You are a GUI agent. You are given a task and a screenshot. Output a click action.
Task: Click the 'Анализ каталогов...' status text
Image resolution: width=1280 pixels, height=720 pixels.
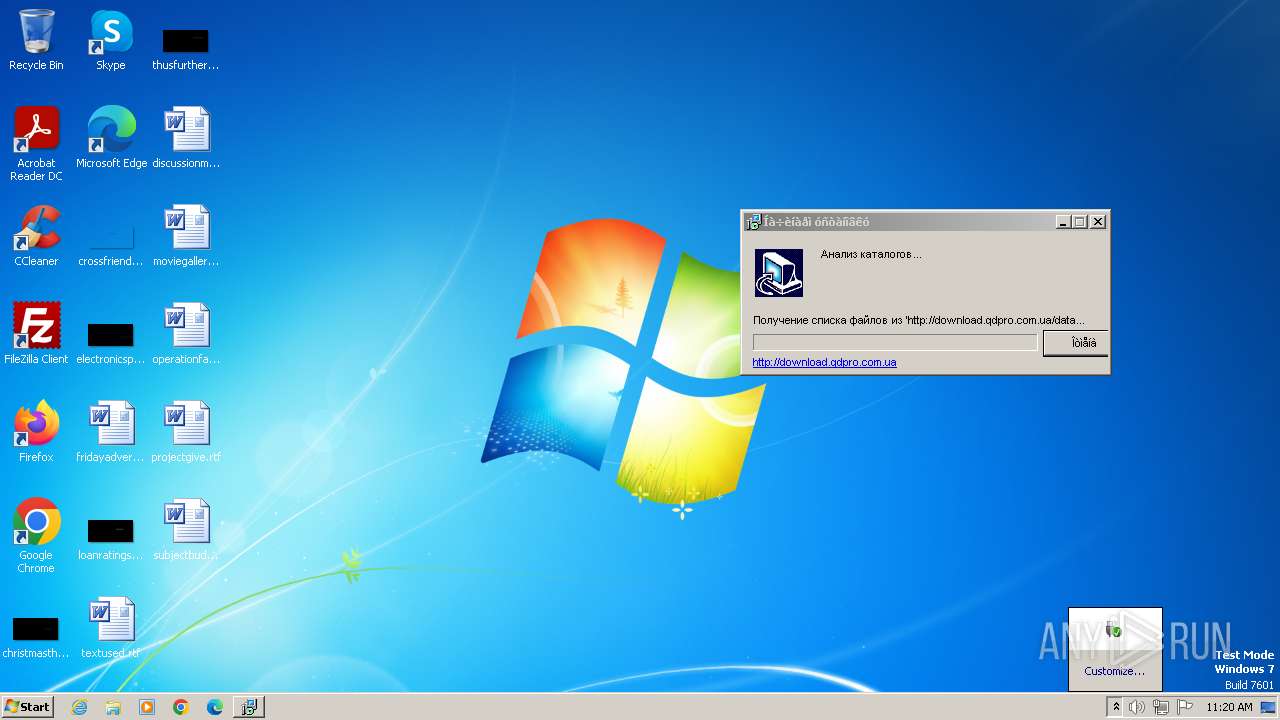(x=871, y=254)
